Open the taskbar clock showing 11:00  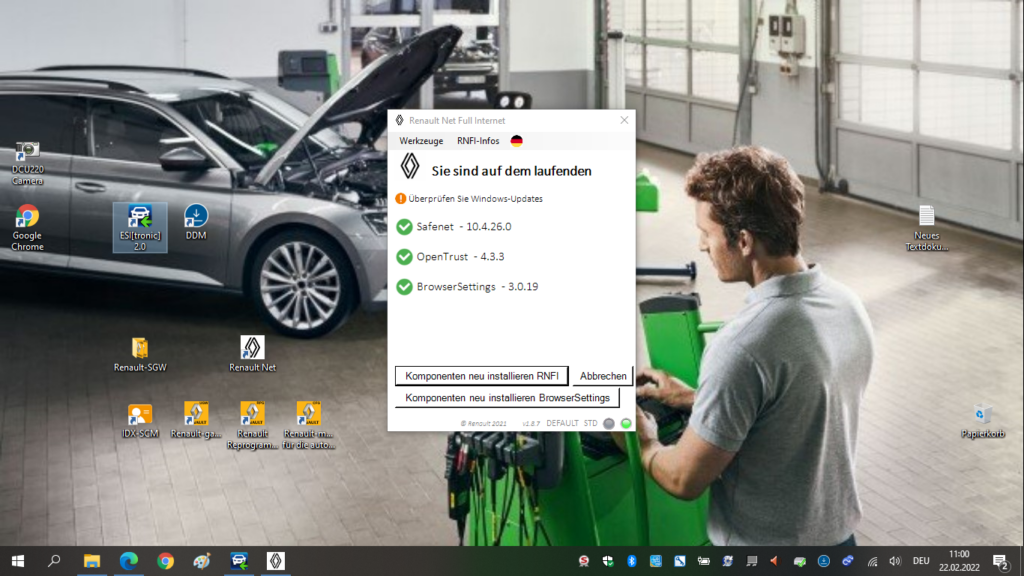pyautogui.click(x=959, y=561)
